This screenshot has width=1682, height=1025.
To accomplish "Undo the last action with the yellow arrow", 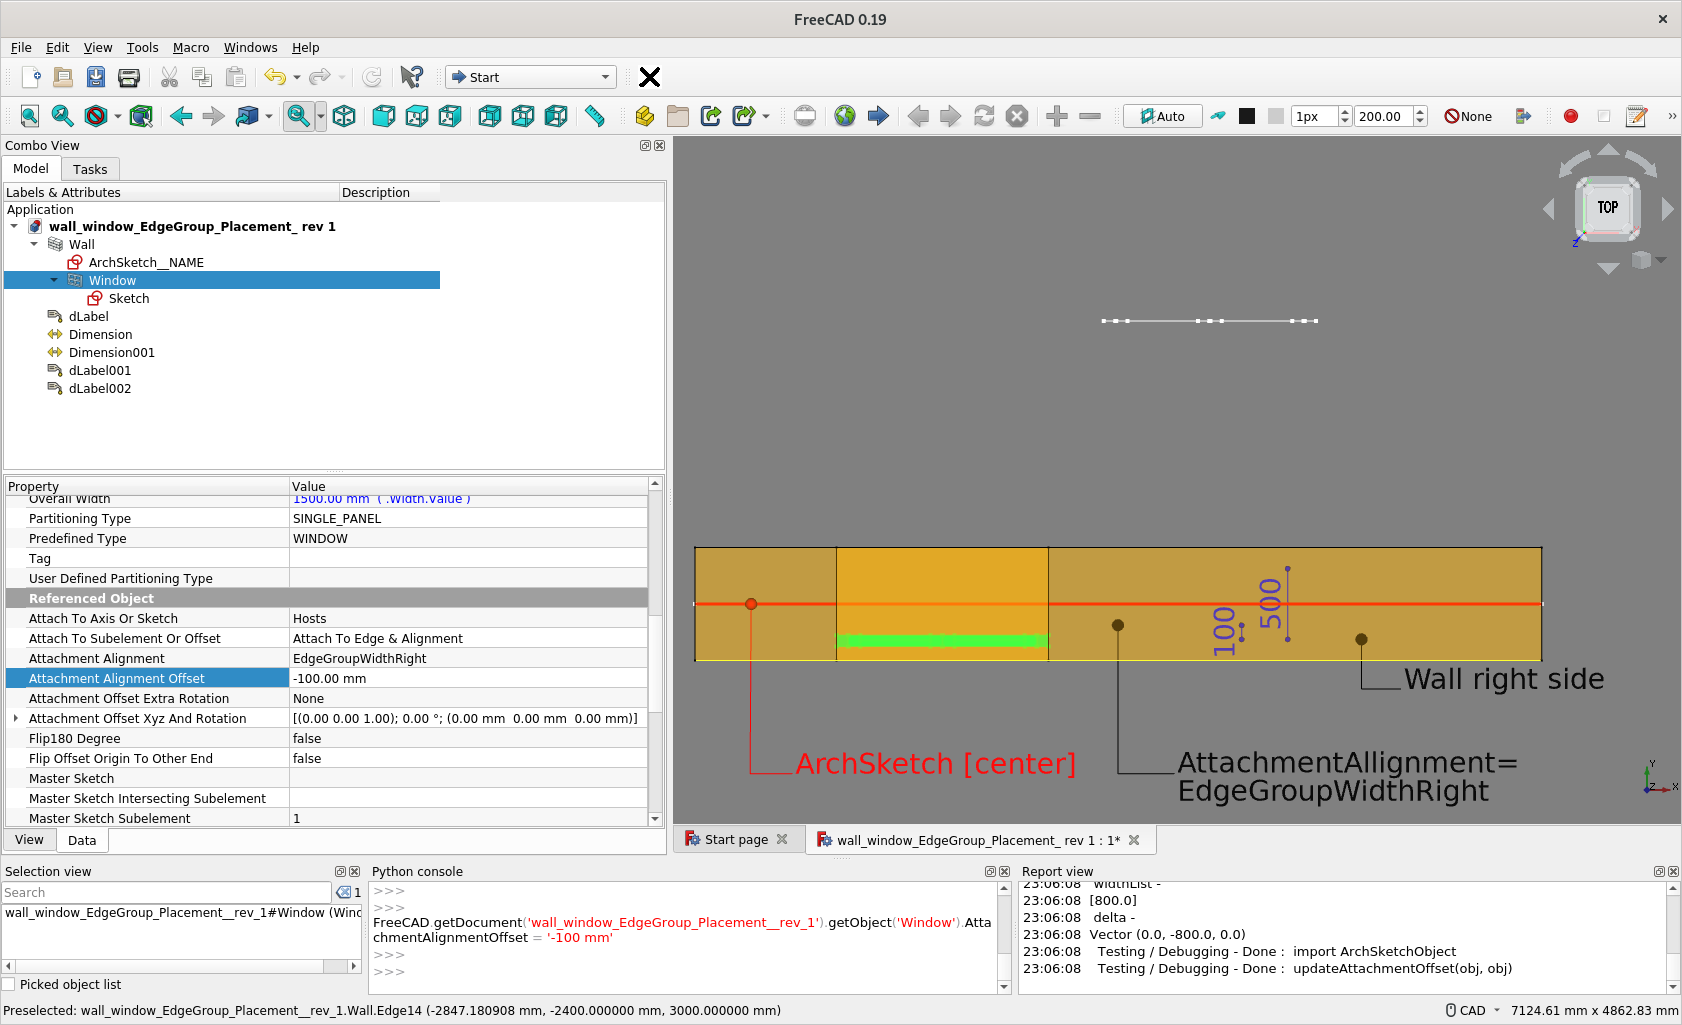I will (x=275, y=77).
